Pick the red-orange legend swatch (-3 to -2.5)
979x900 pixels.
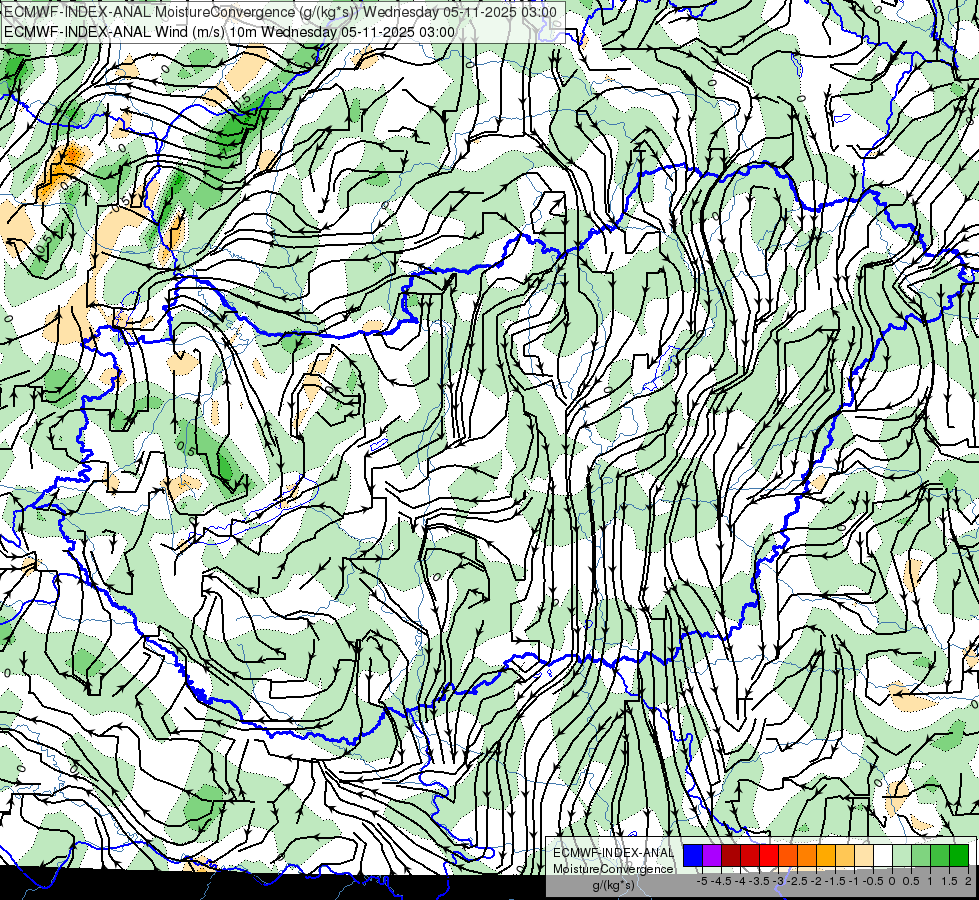point(788,855)
